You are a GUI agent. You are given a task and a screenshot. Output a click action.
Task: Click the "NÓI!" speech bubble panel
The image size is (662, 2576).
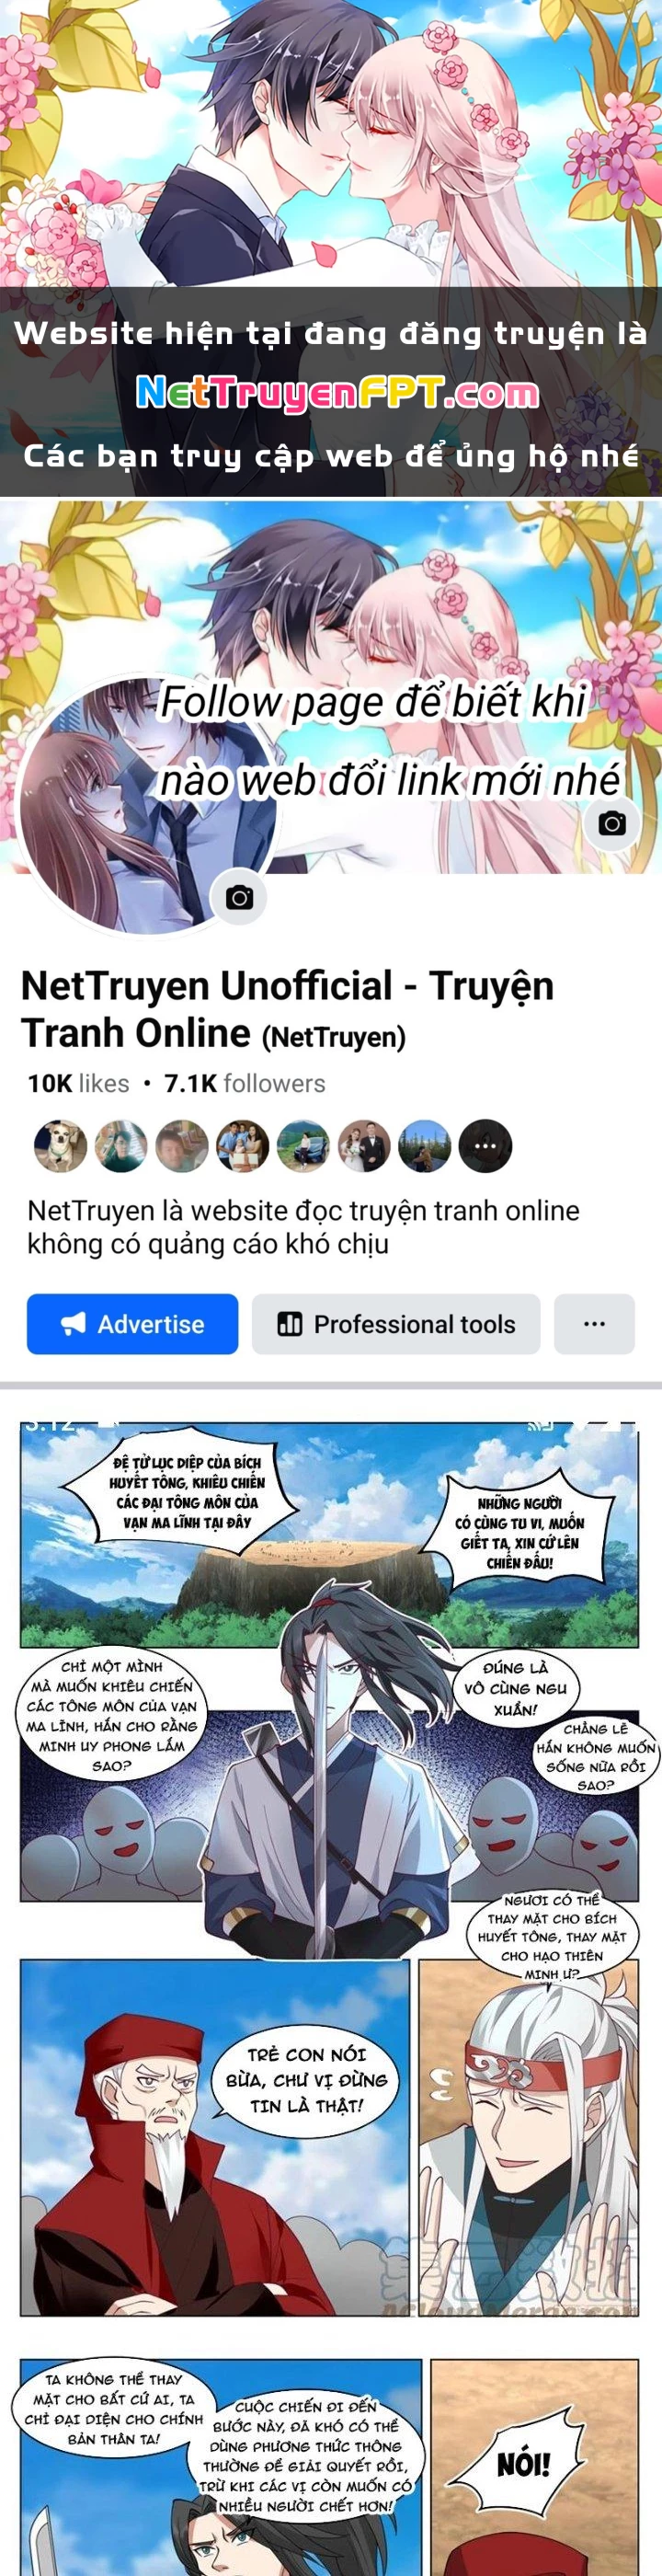[x=534, y=2466]
